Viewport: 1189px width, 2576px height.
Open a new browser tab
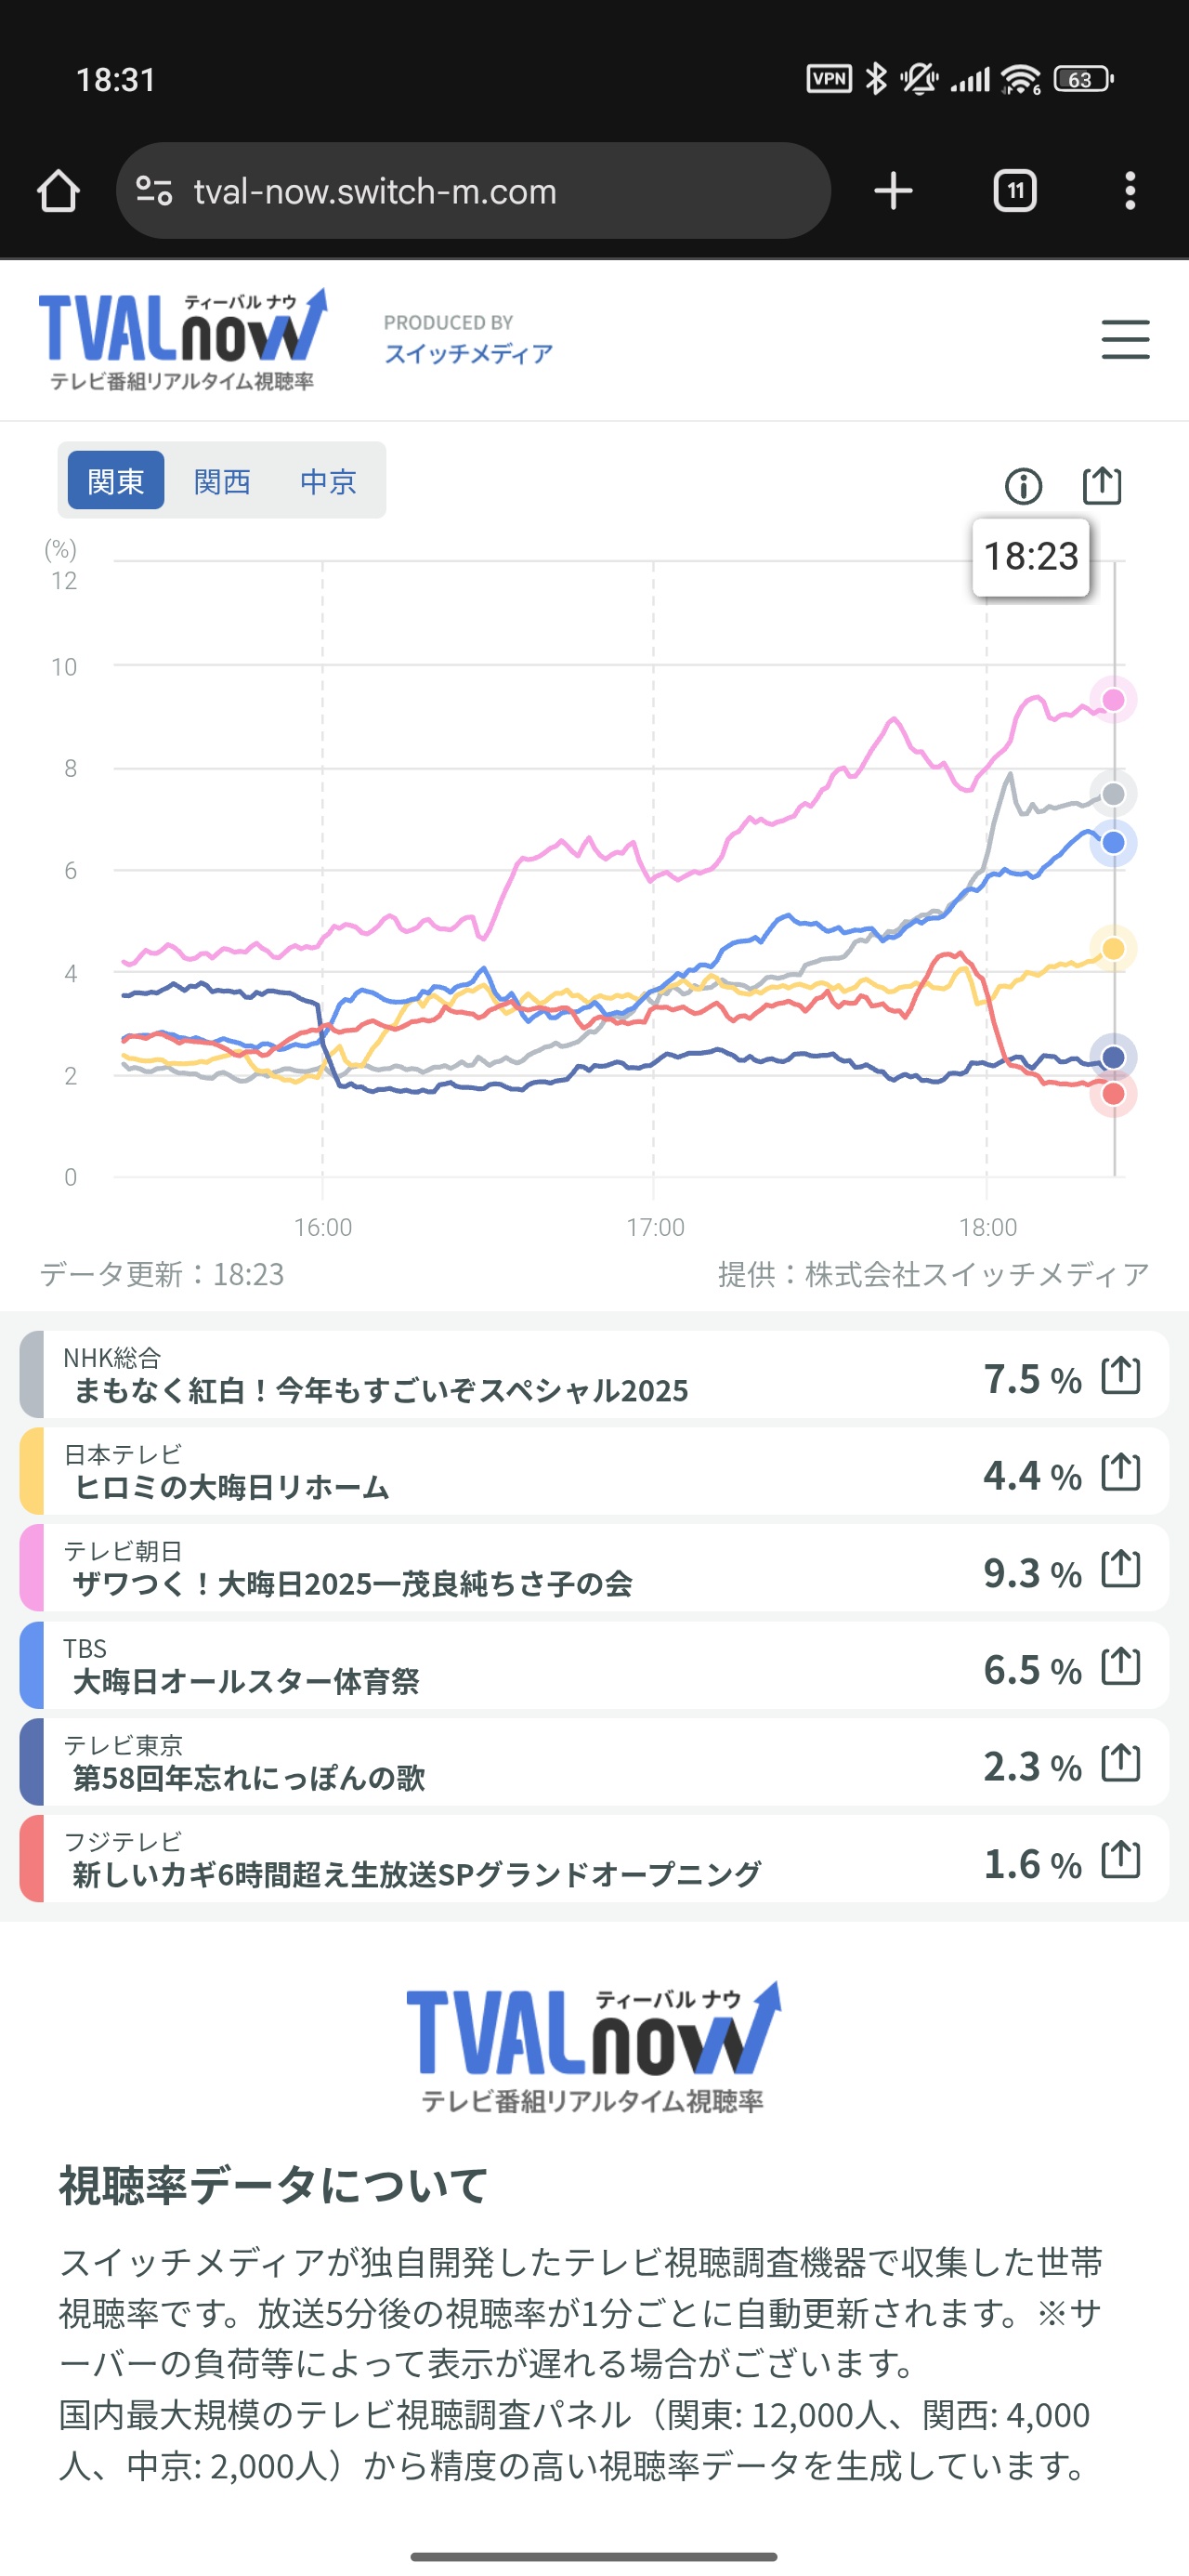893,191
